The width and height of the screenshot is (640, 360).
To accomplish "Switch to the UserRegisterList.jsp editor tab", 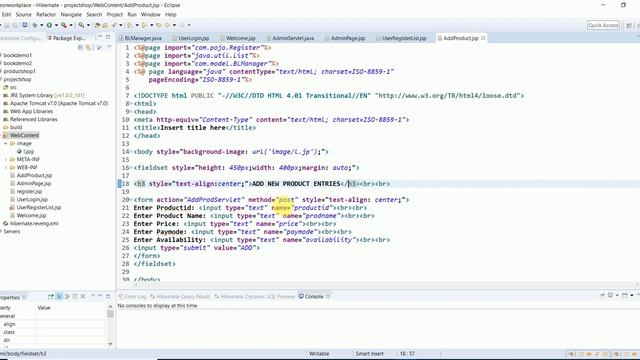I will 402,38.
